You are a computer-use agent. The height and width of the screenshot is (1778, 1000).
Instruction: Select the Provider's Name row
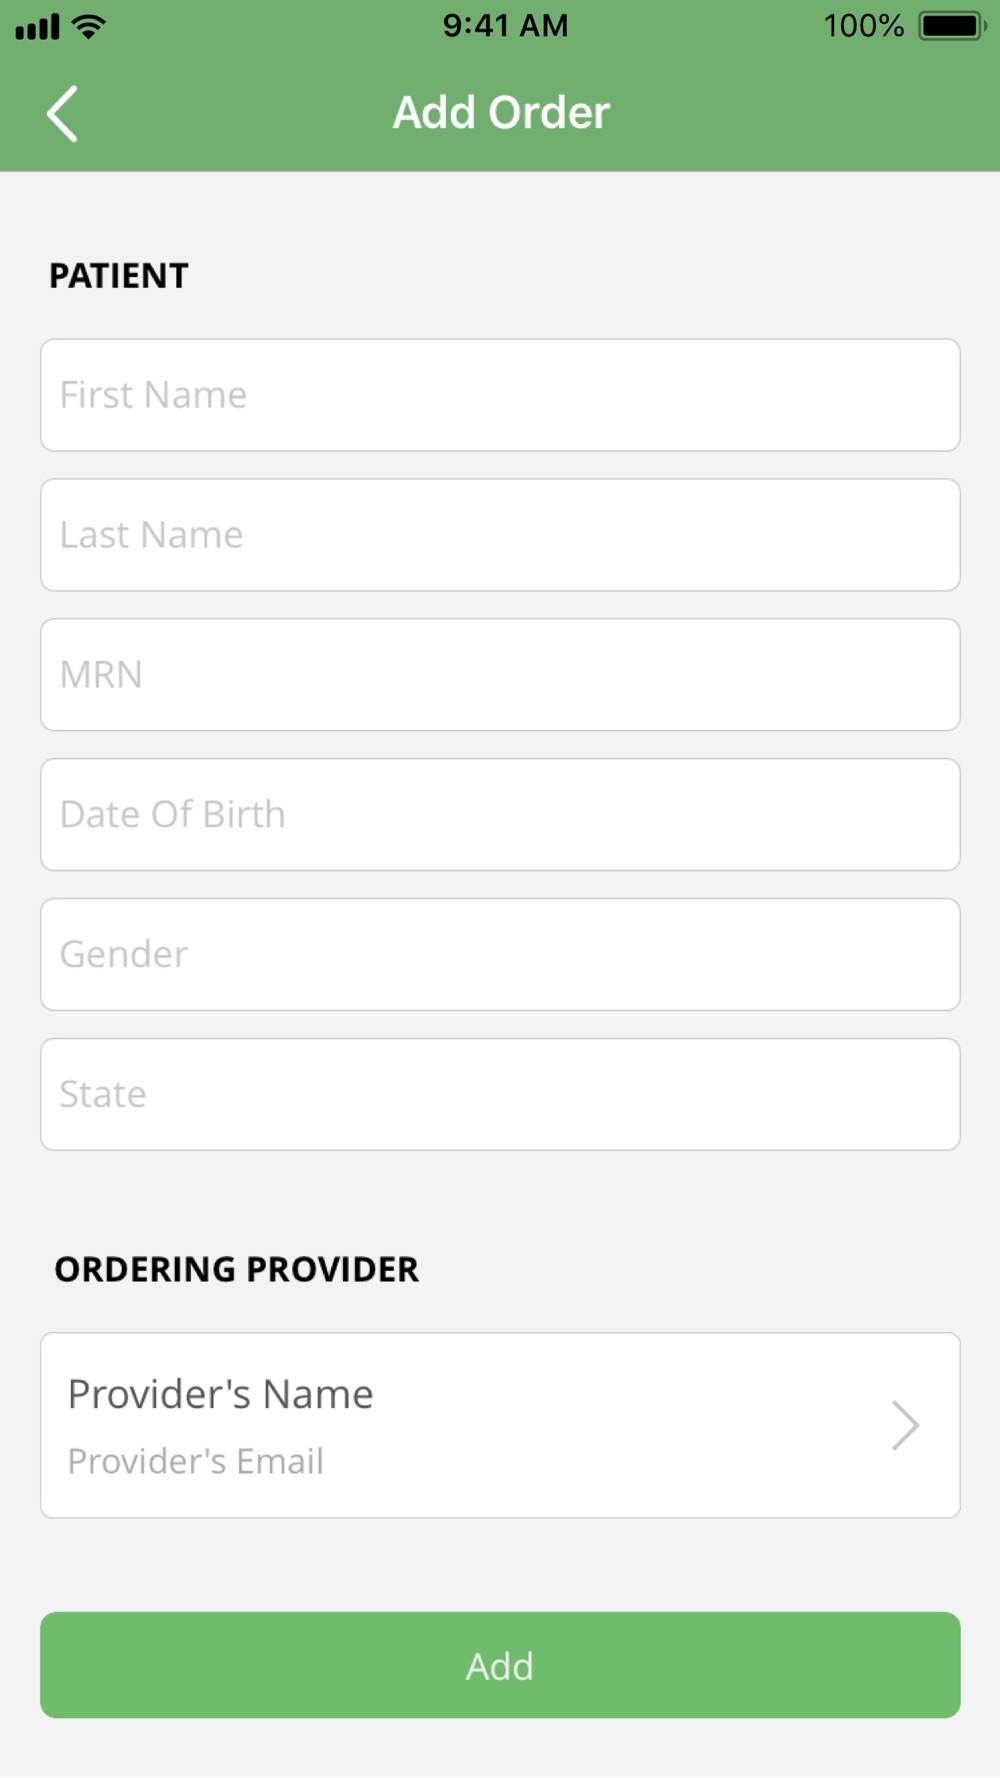tap(500, 1425)
